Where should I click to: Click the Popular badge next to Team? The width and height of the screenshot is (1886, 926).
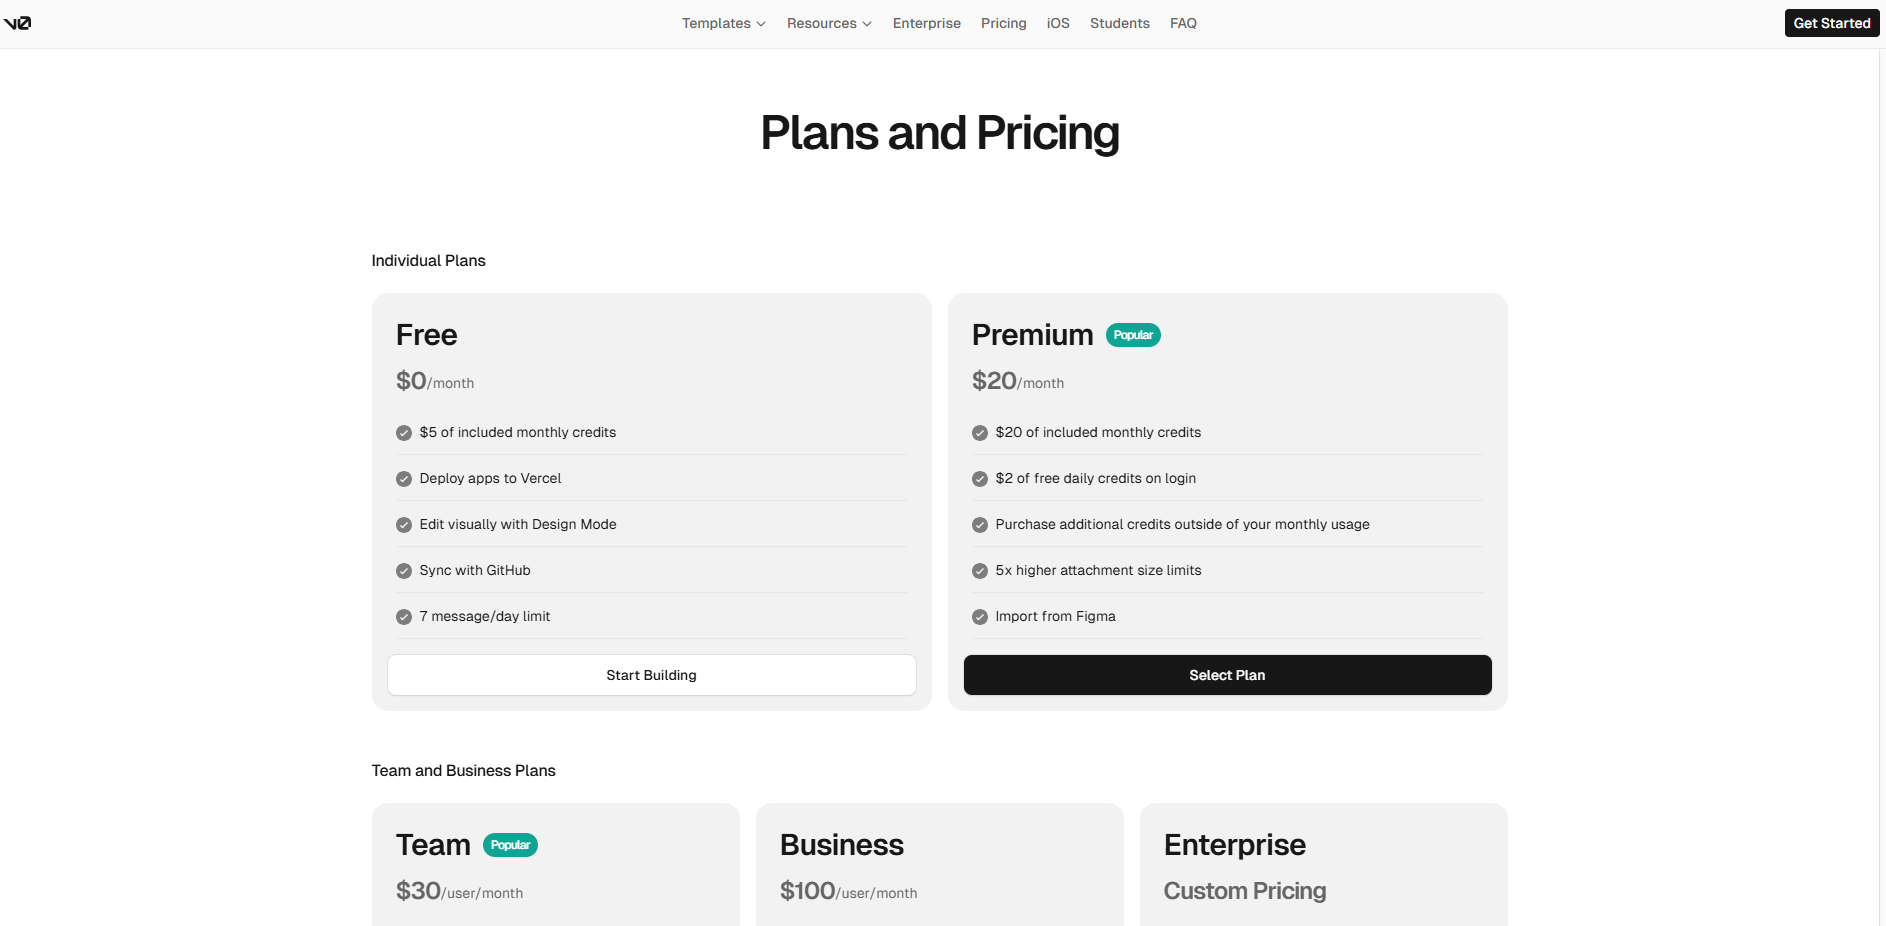click(510, 845)
